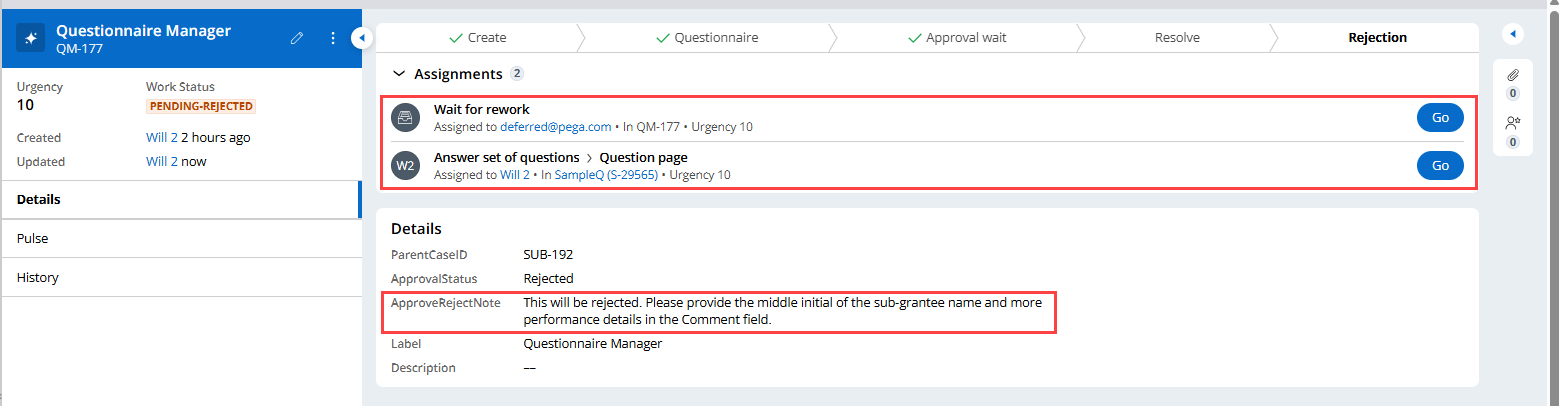This screenshot has width=1560, height=406.
Task: Click the Wait for rework worklist icon
Action: [404, 117]
